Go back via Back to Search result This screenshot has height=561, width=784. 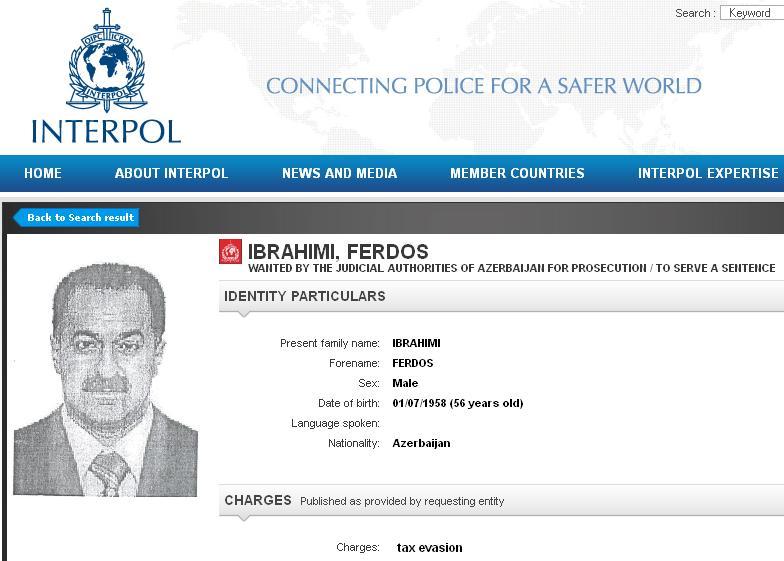pos(76,218)
